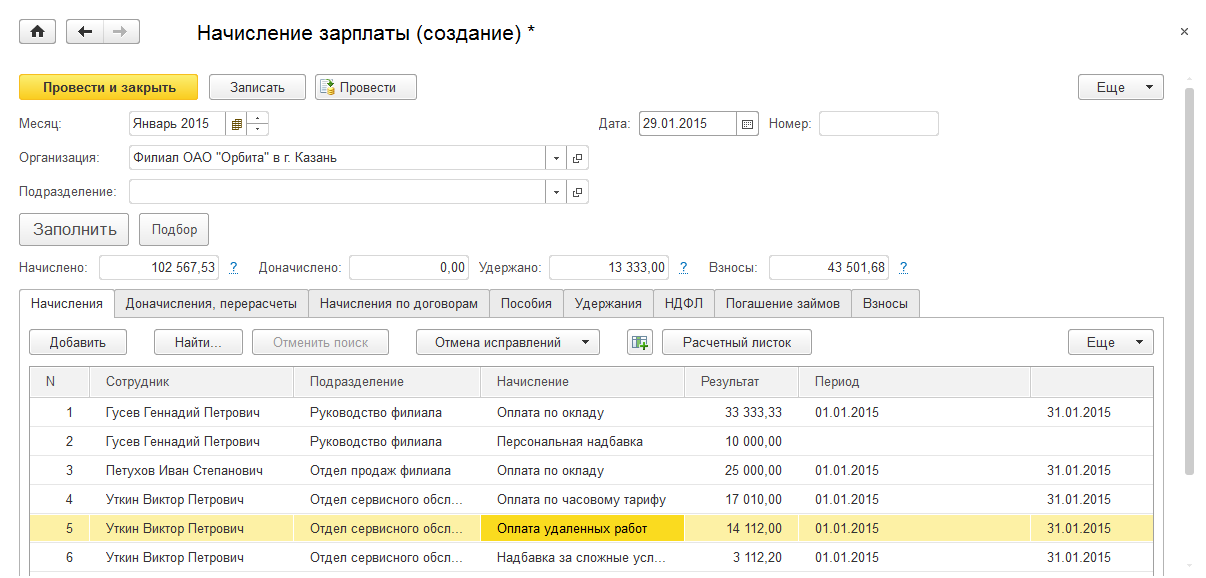
Task: Switch to the Удержания tab
Action: pyautogui.click(x=608, y=304)
